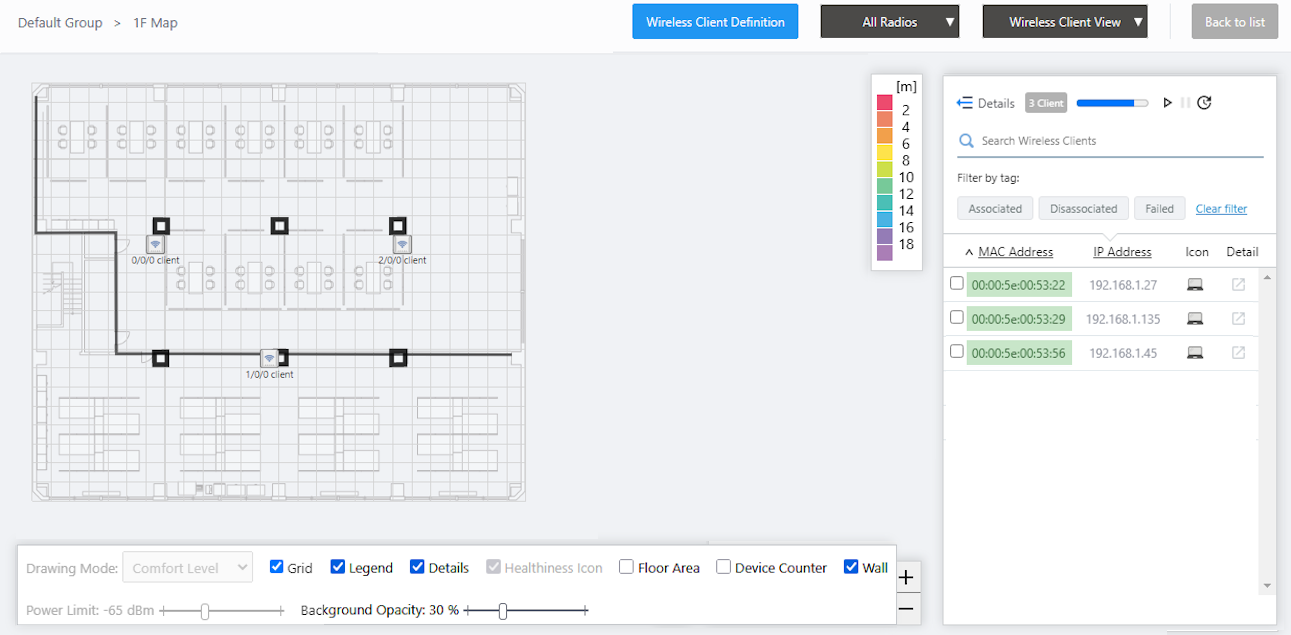The width and height of the screenshot is (1291, 635).
Task: Click laptop icon for 192.168.1.27
Action: (1195, 285)
